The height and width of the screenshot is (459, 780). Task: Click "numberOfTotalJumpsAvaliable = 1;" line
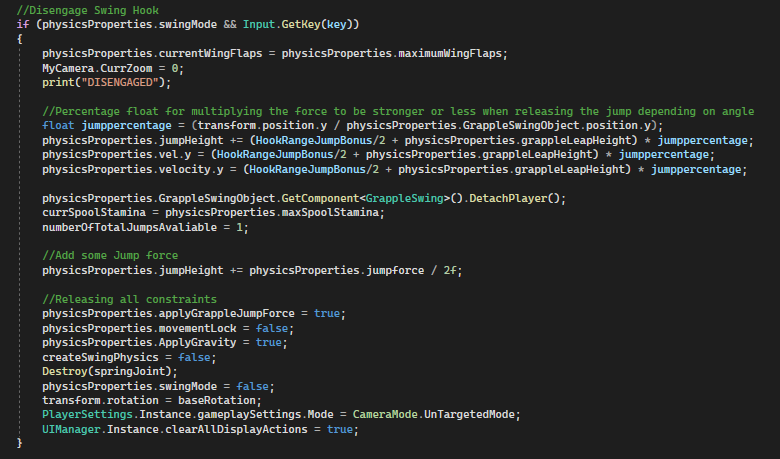click(145, 227)
